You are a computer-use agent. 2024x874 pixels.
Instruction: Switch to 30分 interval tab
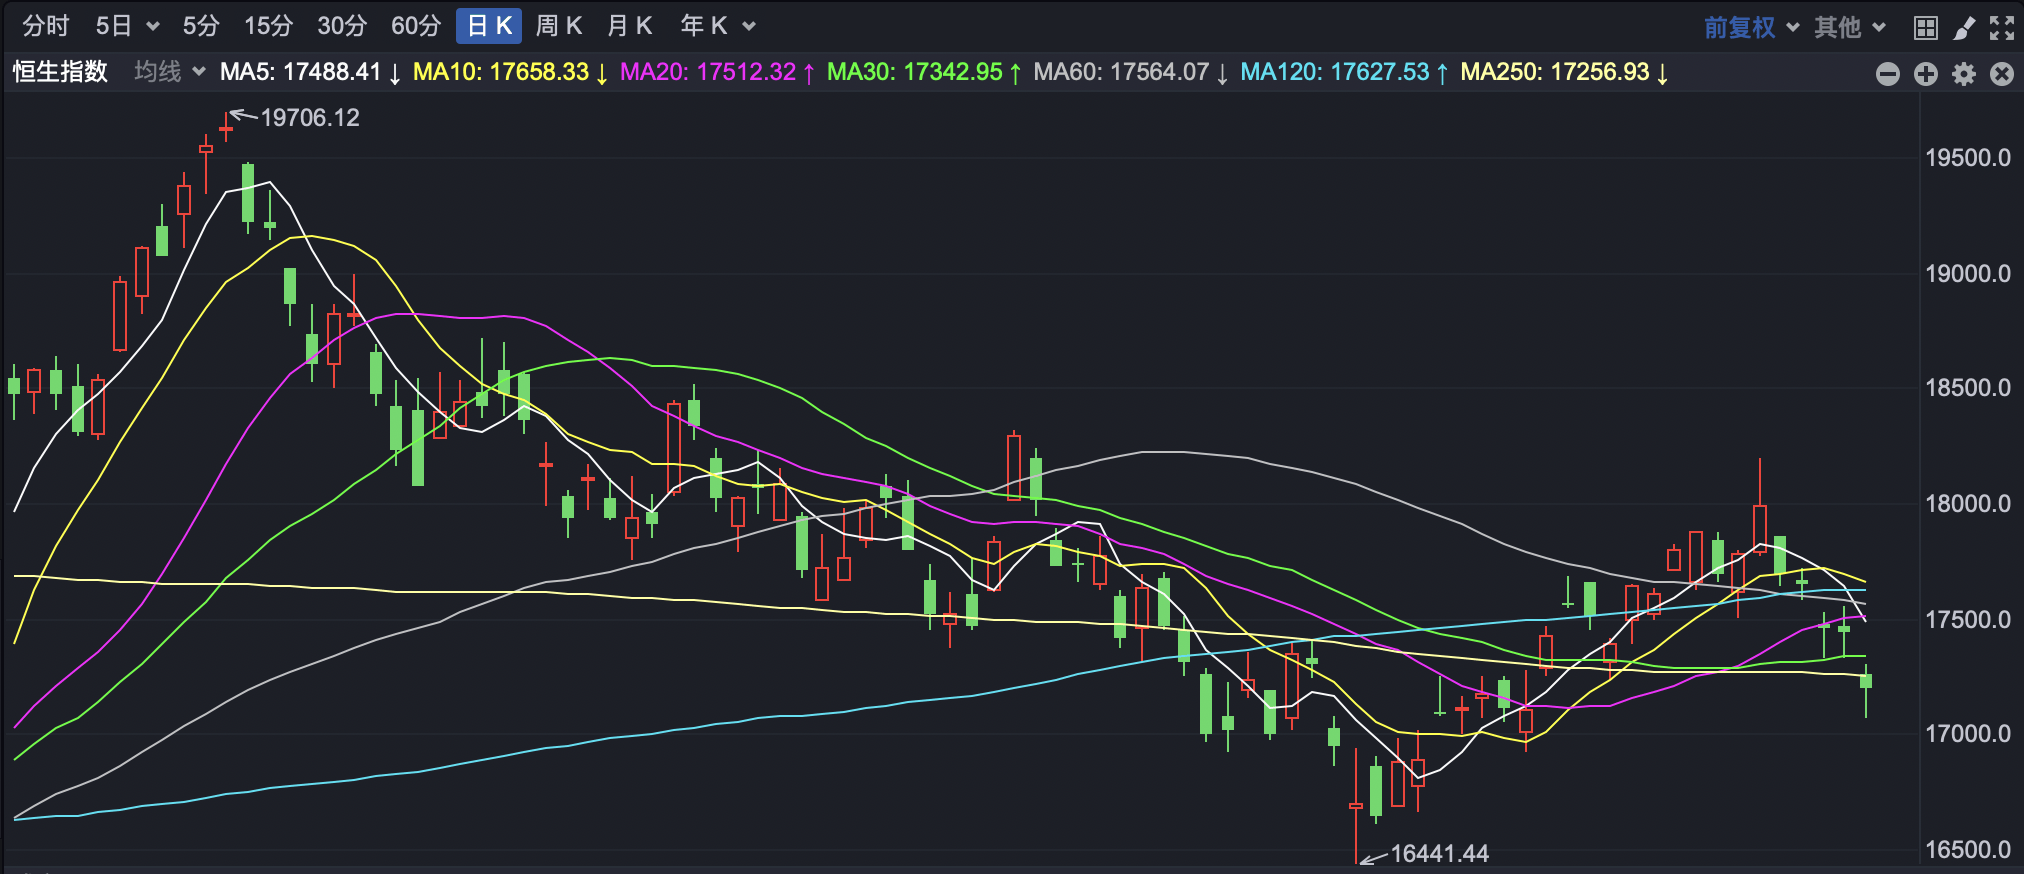342,26
